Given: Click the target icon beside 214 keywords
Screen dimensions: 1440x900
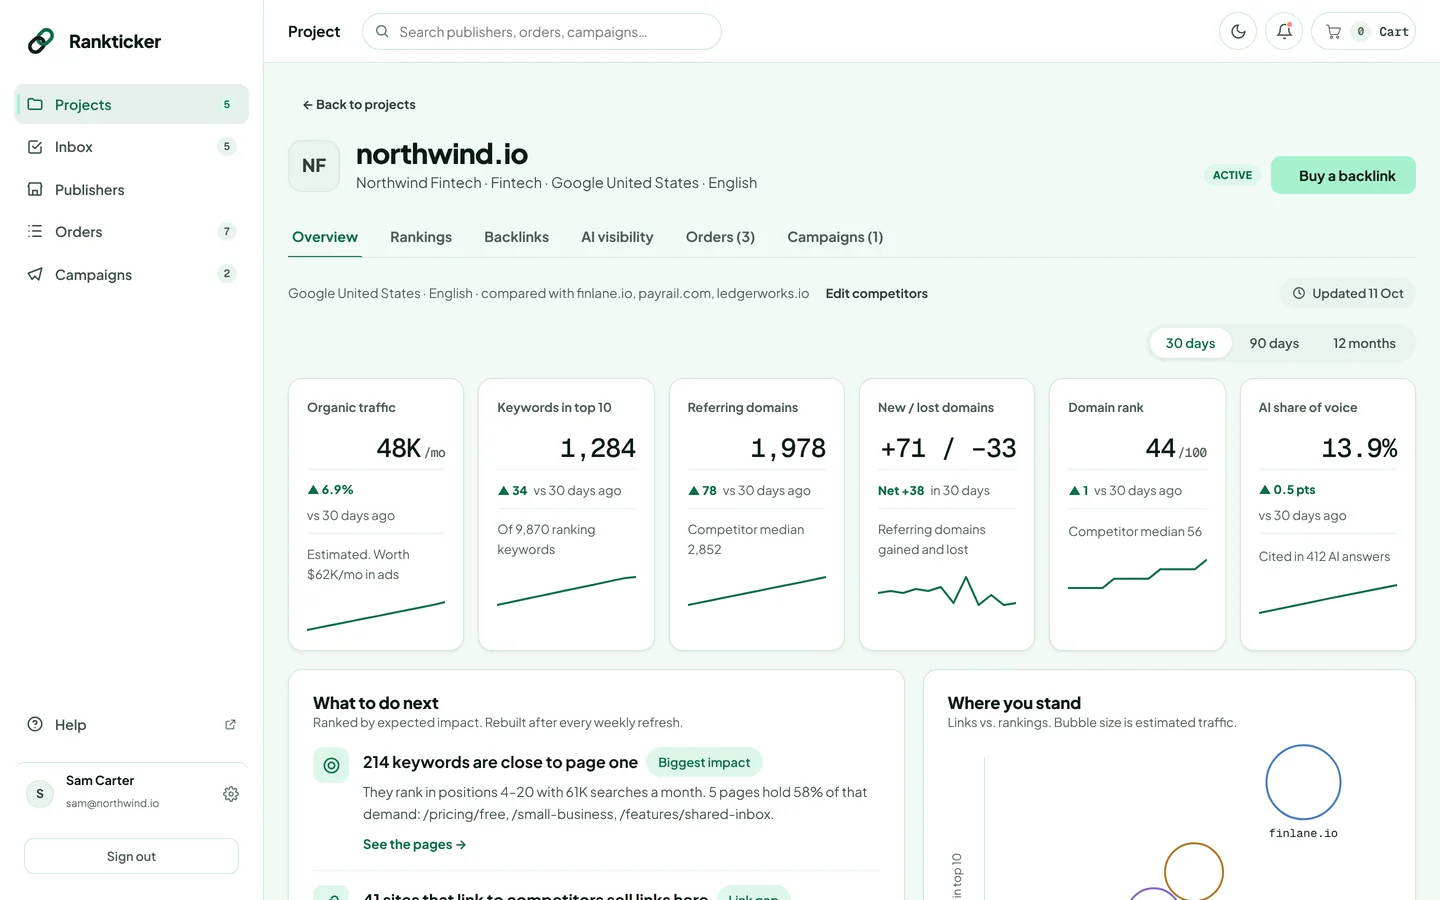Looking at the screenshot, I should coord(331,765).
